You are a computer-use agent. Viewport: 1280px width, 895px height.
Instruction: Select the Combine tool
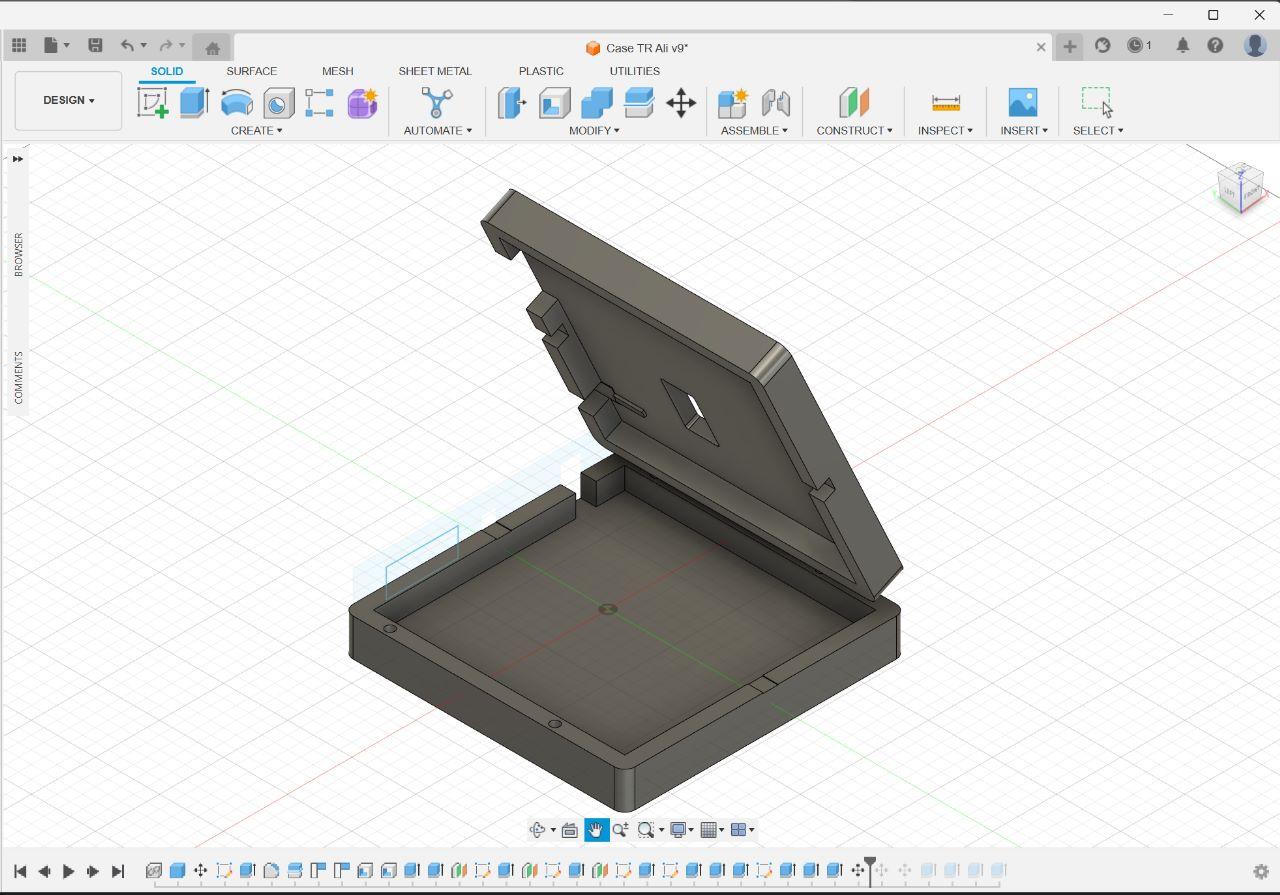pyautogui.click(x=596, y=102)
